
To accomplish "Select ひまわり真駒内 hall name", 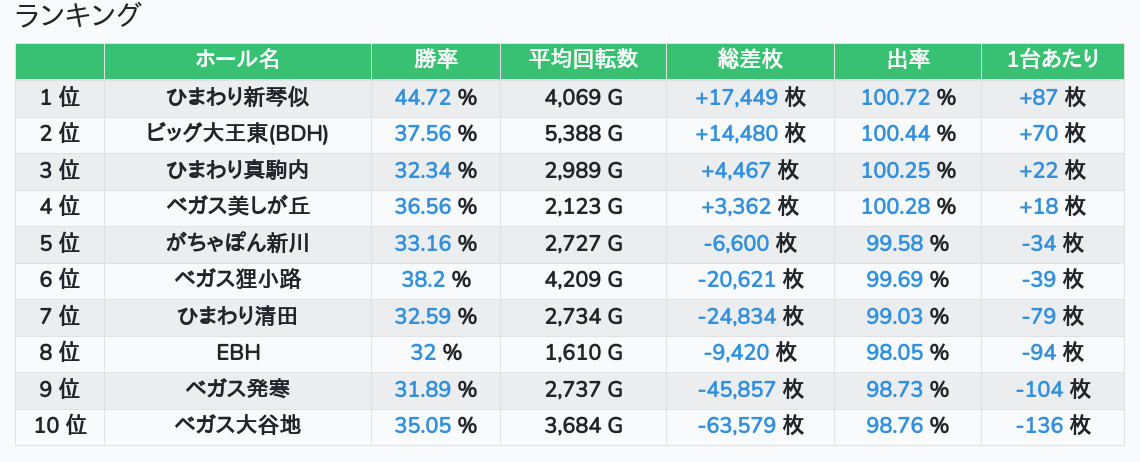I will [x=237, y=170].
